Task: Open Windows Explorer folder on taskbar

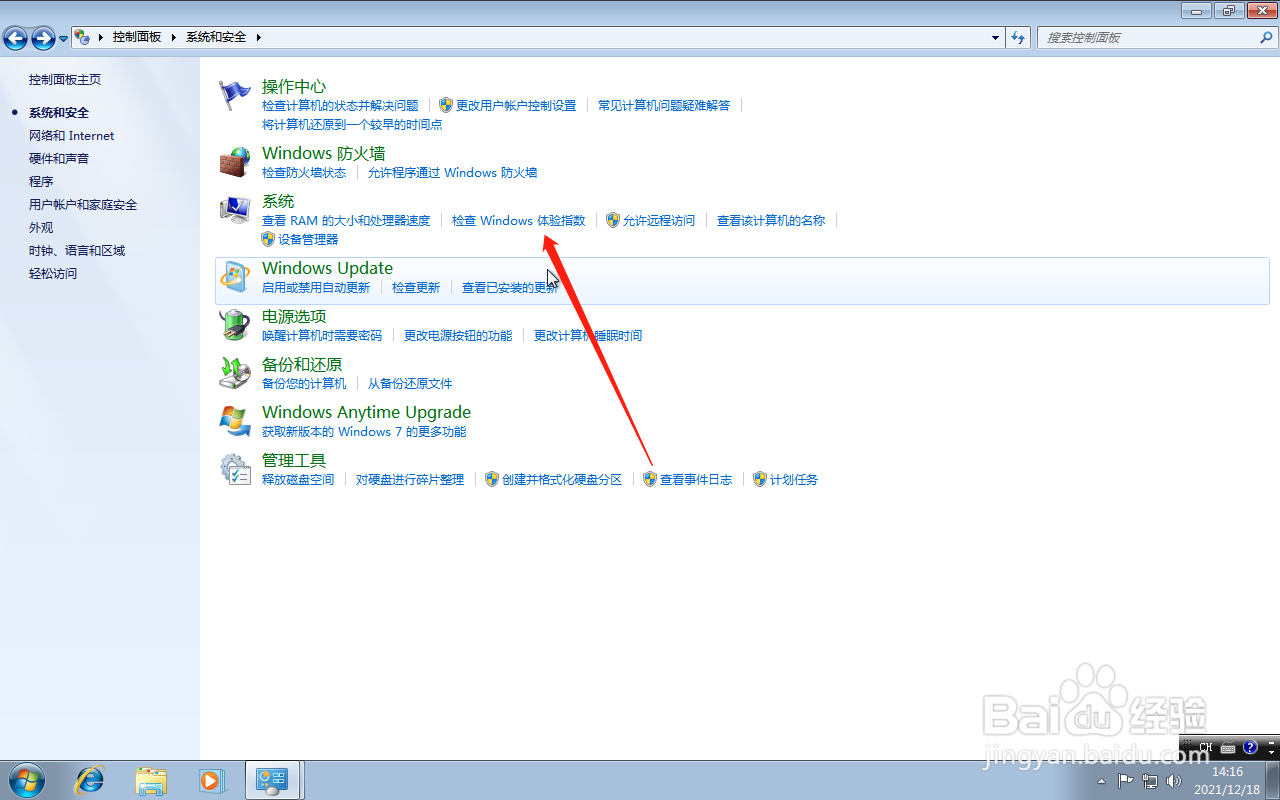Action: coord(151,780)
